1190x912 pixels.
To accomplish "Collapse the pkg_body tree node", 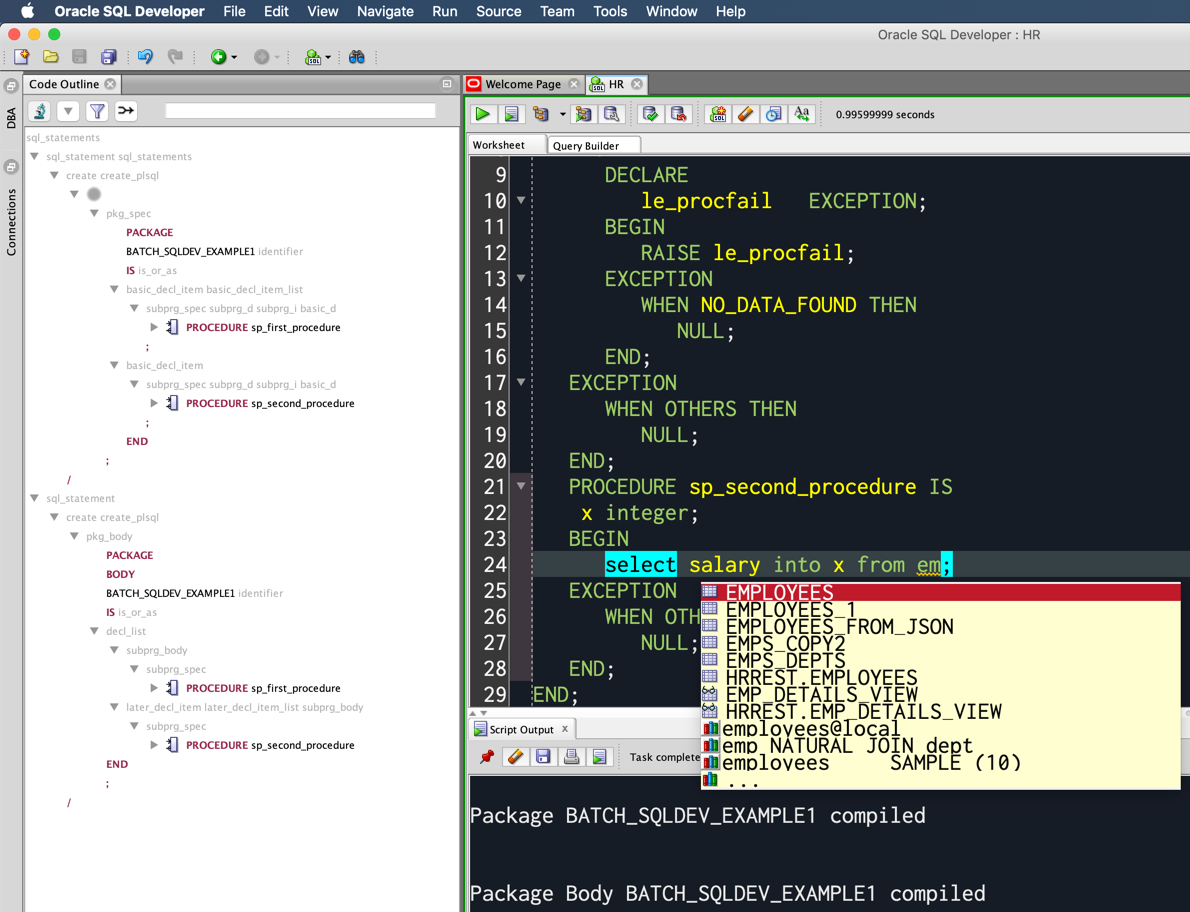I will point(74,536).
